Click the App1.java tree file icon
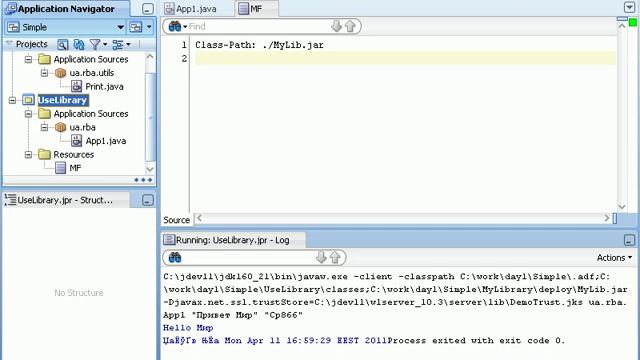 pyautogui.click(x=76, y=140)
